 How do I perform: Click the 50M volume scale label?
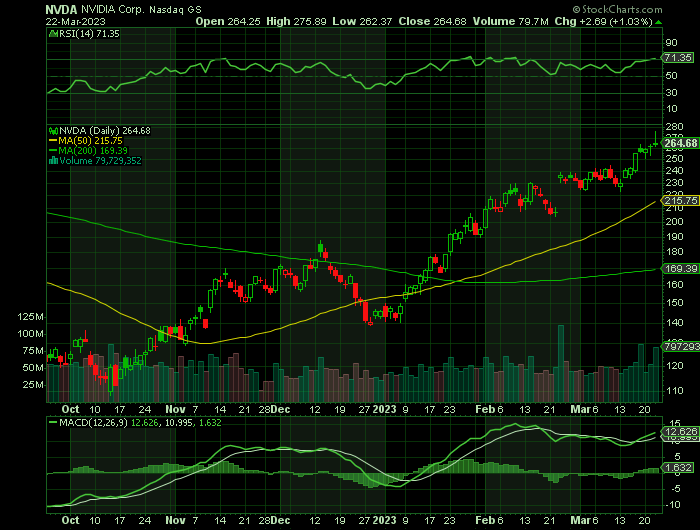(x=33, y=368)
